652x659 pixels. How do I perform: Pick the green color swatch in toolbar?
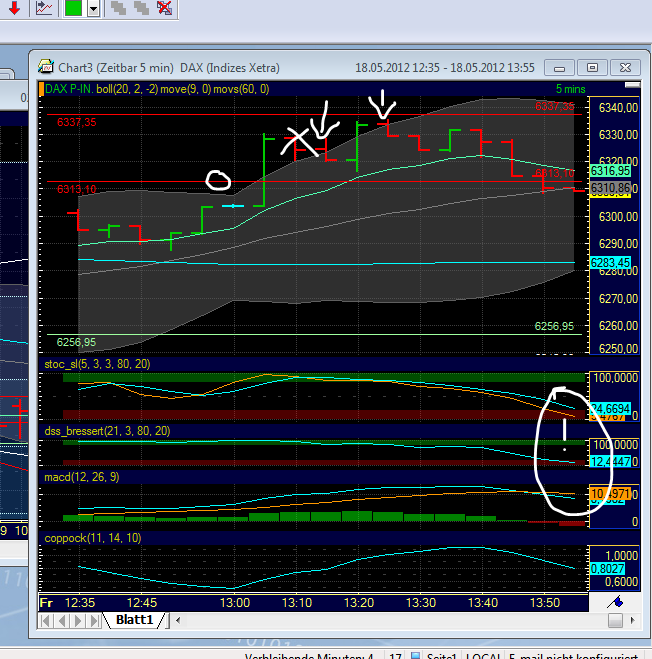[x=73, y=8]
